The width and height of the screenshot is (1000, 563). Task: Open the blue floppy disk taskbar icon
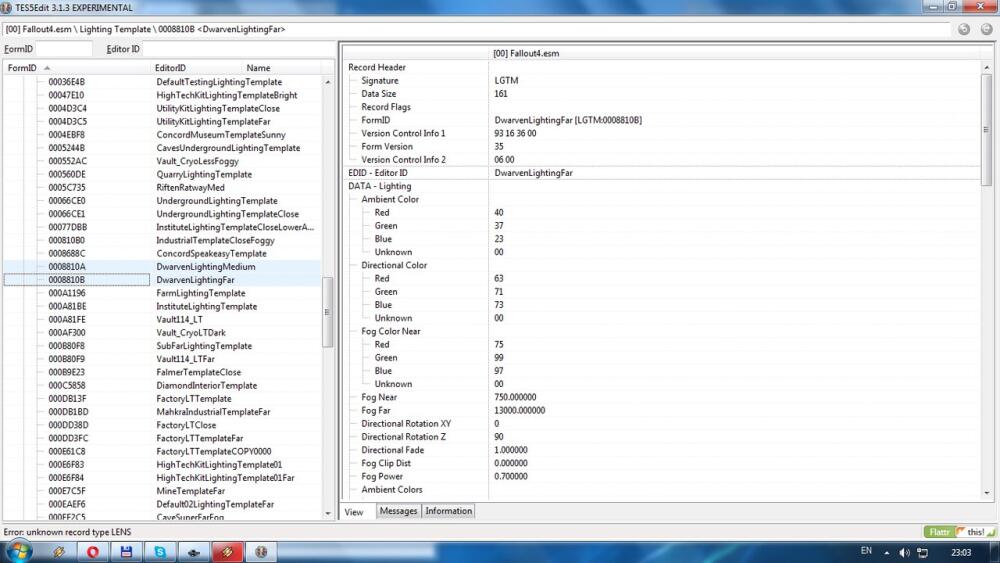coord(126,552)
